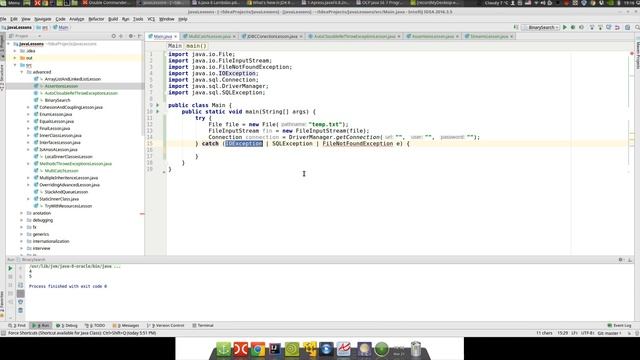This screenshot has height=360, width=640.
Task: Open Project Structure icon in the top toolbar
Action: click(x=628, y=27)
